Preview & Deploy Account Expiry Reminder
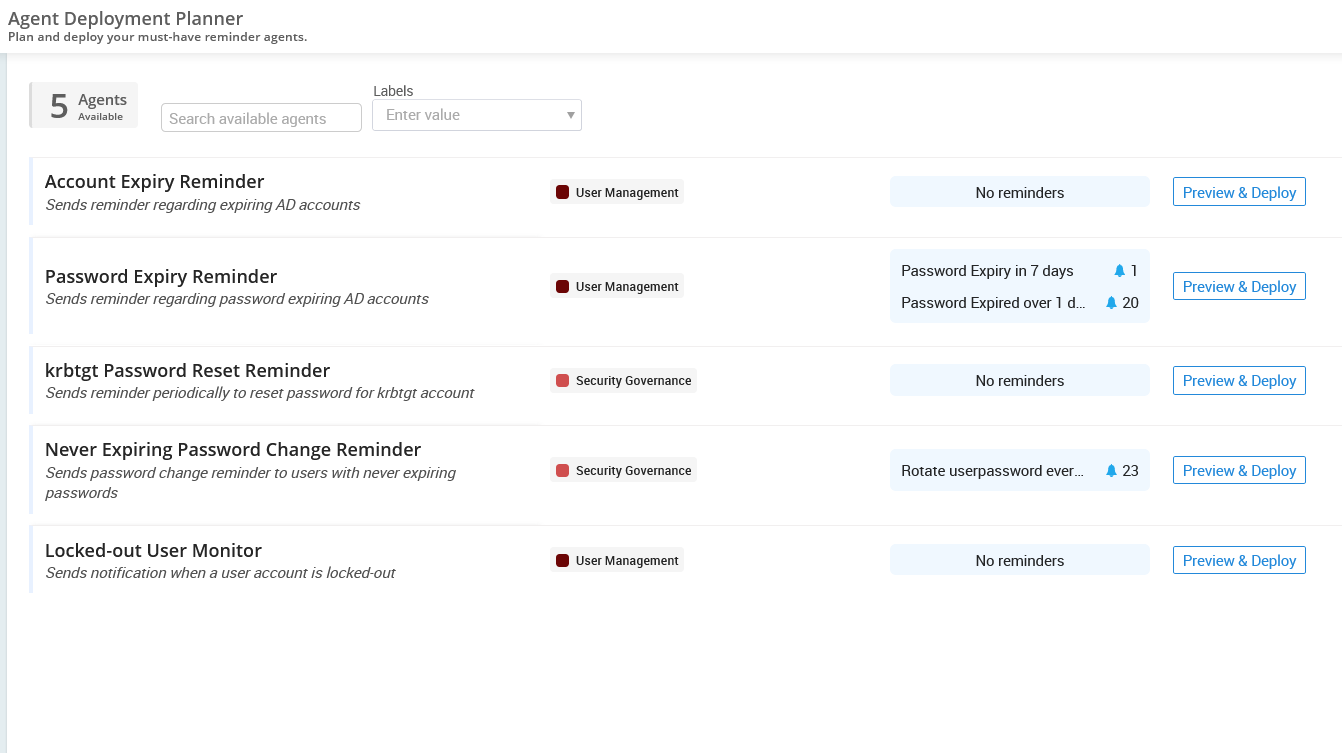1342x753 pixels. point(1239,193)
